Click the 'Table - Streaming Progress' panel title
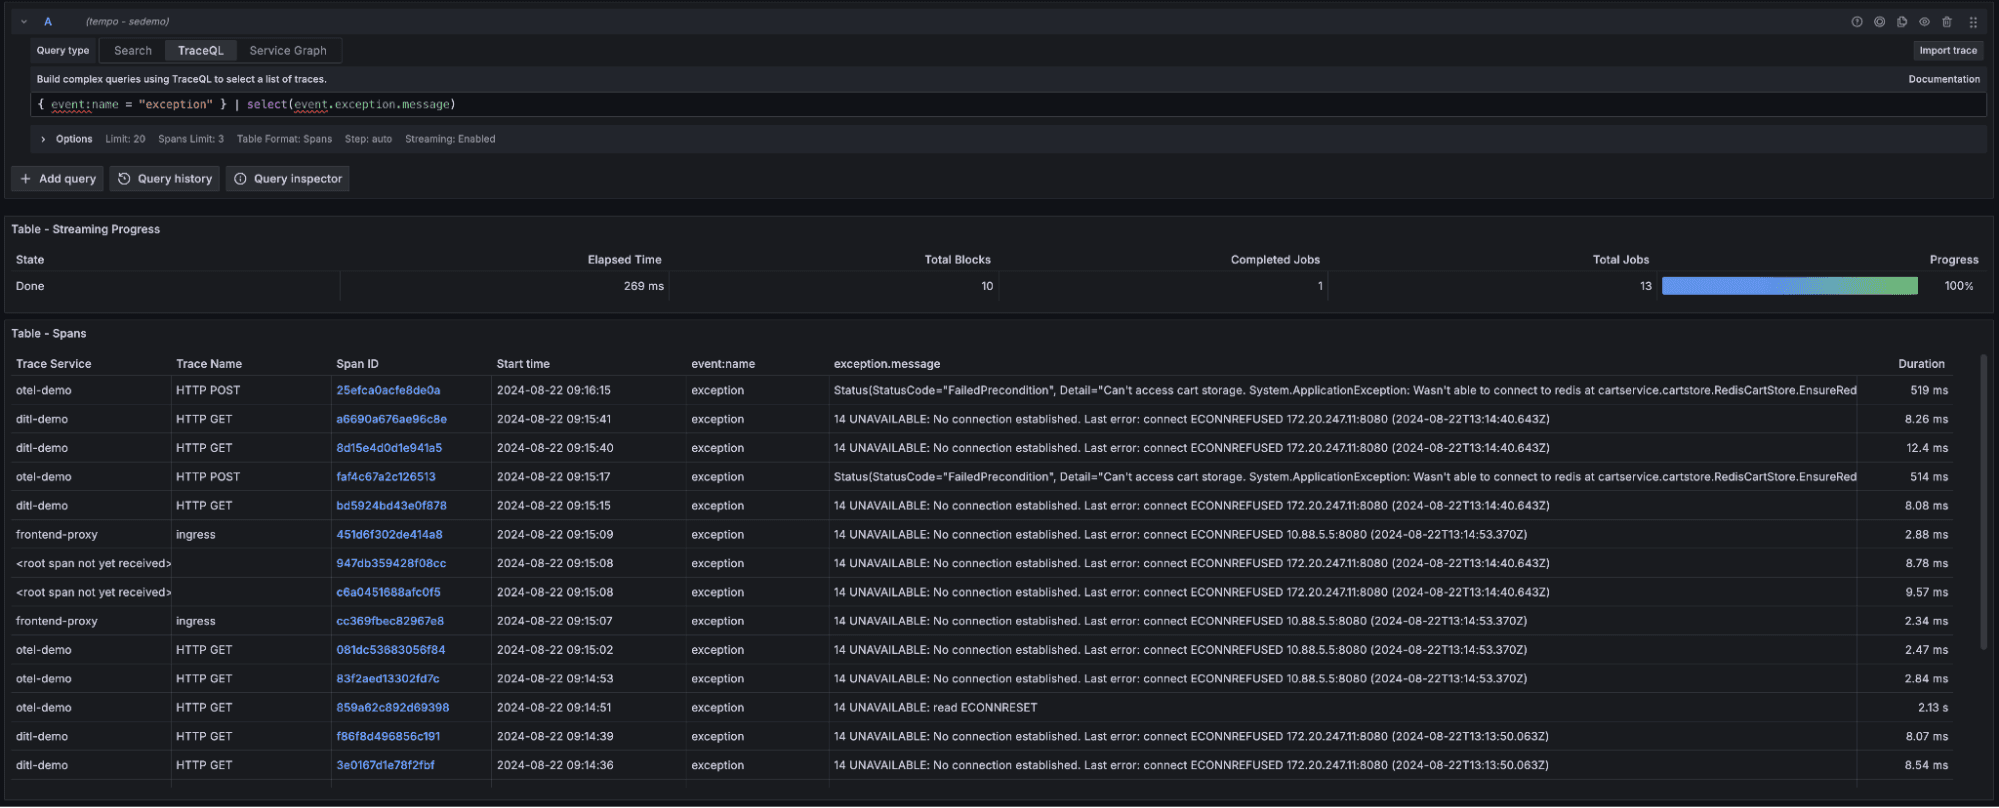 click(x=86, y=230)
